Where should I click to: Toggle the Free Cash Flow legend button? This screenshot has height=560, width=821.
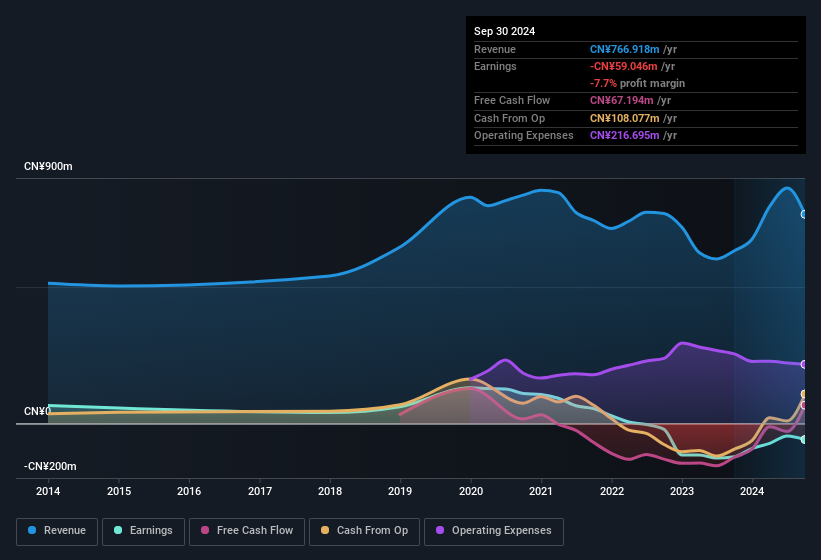(x=247, y=531)
